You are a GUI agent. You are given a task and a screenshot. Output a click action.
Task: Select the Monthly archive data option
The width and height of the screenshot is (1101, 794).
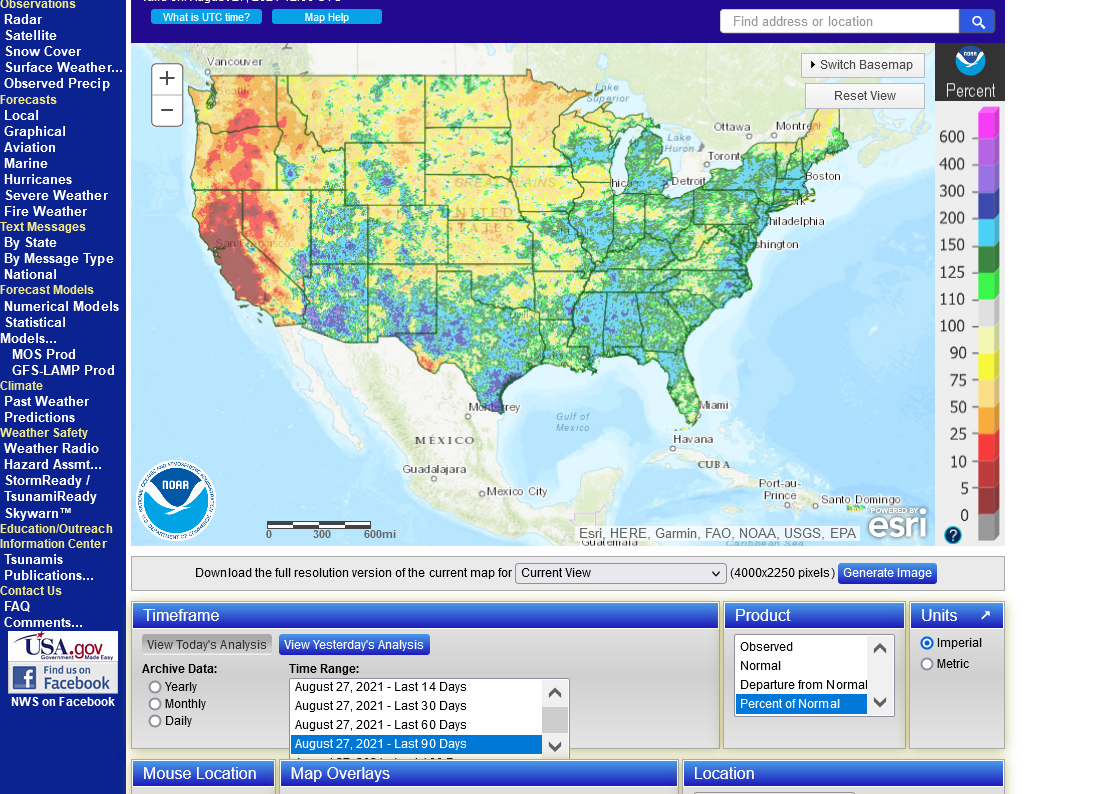click(x=155, y=704)
